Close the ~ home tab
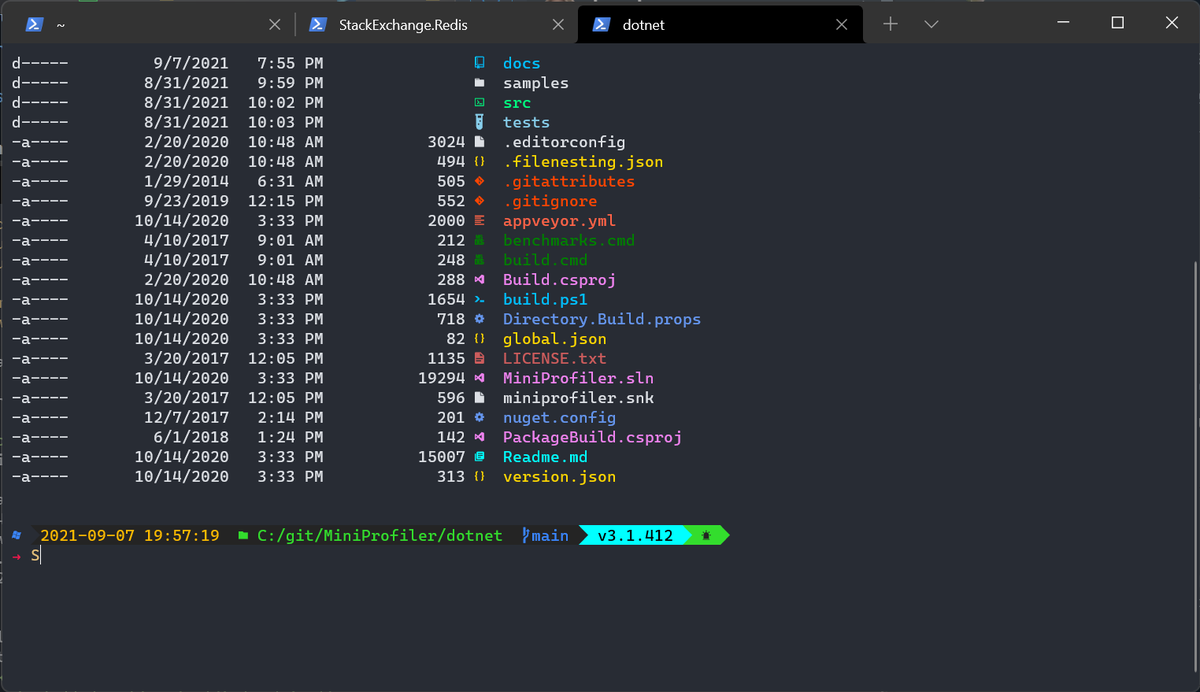The height and width of the screenshot is (692, 1200). (276, 24)
